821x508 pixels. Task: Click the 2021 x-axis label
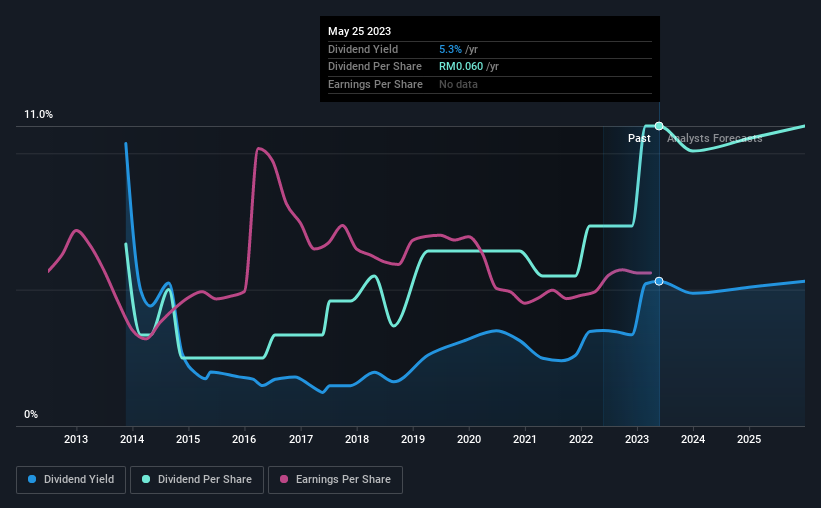[525, 439]
